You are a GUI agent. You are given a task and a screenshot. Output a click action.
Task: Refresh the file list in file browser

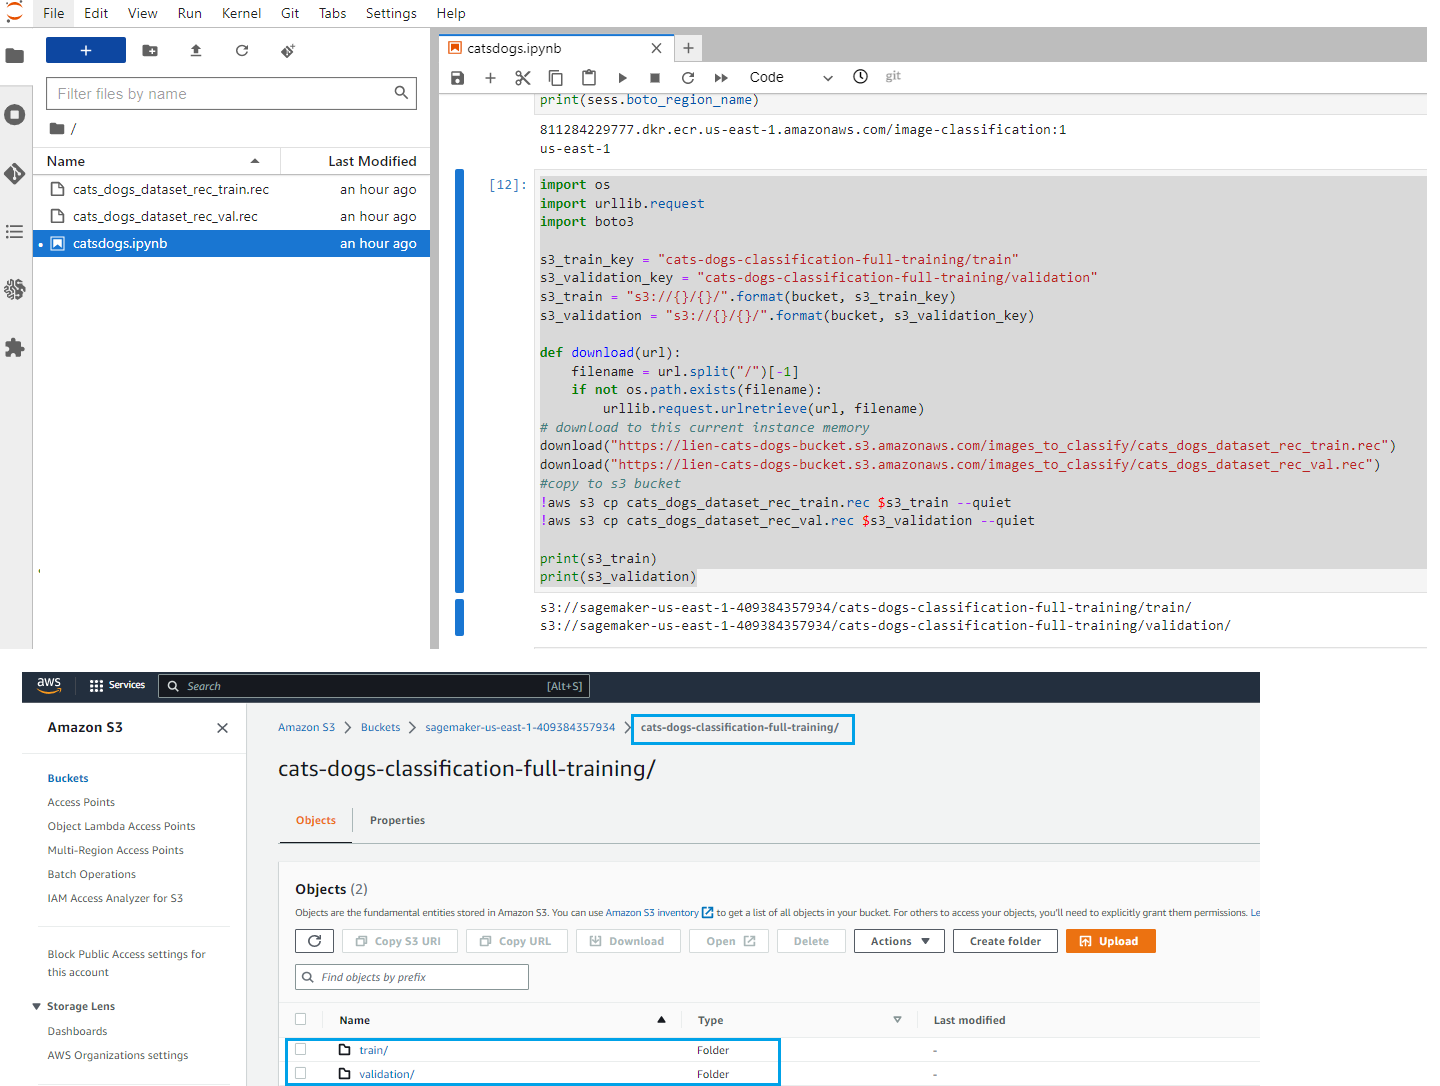242,50
